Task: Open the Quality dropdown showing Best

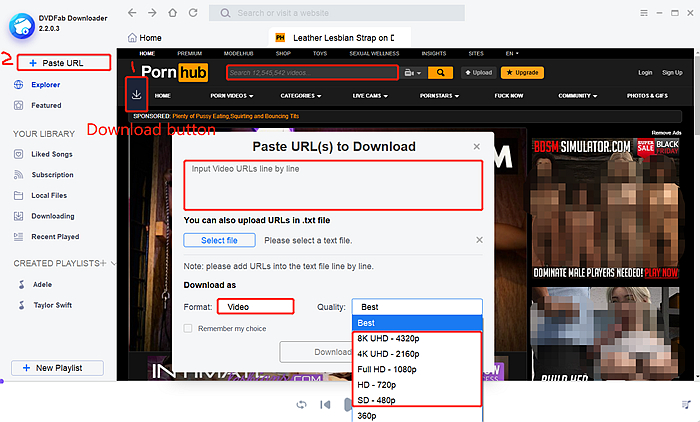Action: pos(417,307)
